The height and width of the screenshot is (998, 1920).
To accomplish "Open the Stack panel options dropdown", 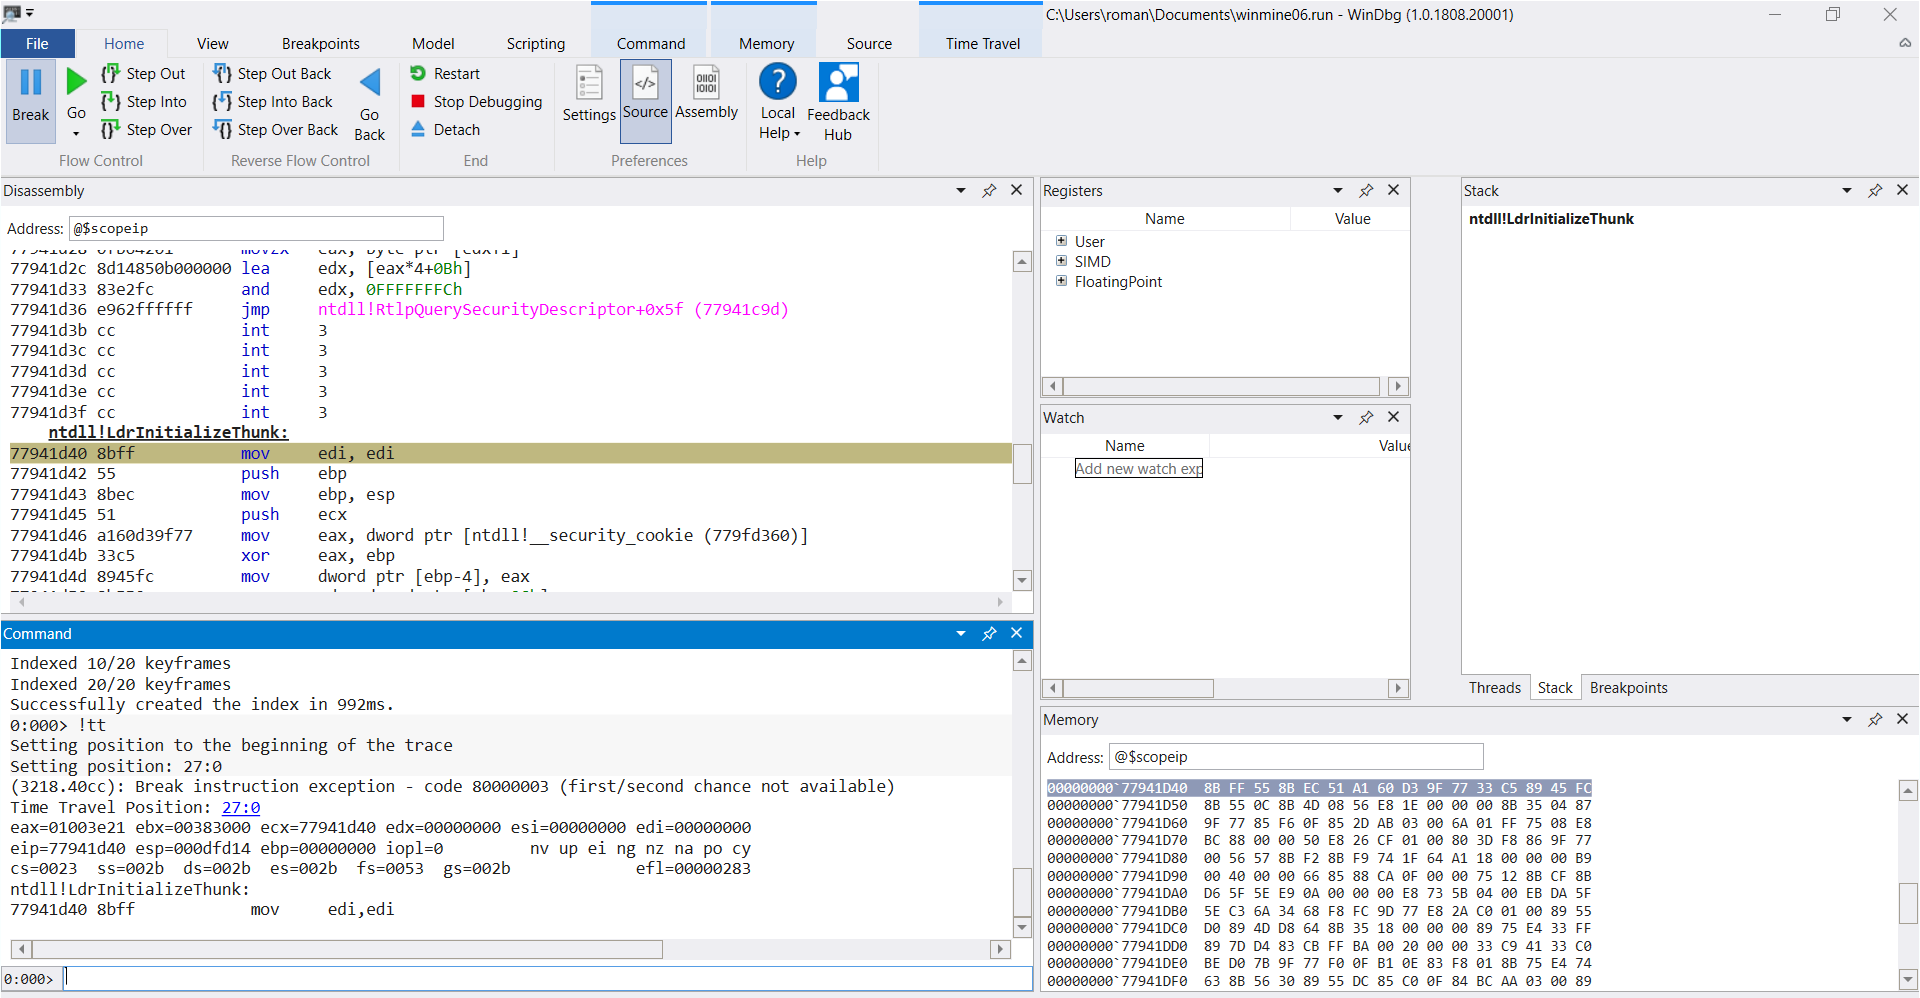I will coord(1847,190).
